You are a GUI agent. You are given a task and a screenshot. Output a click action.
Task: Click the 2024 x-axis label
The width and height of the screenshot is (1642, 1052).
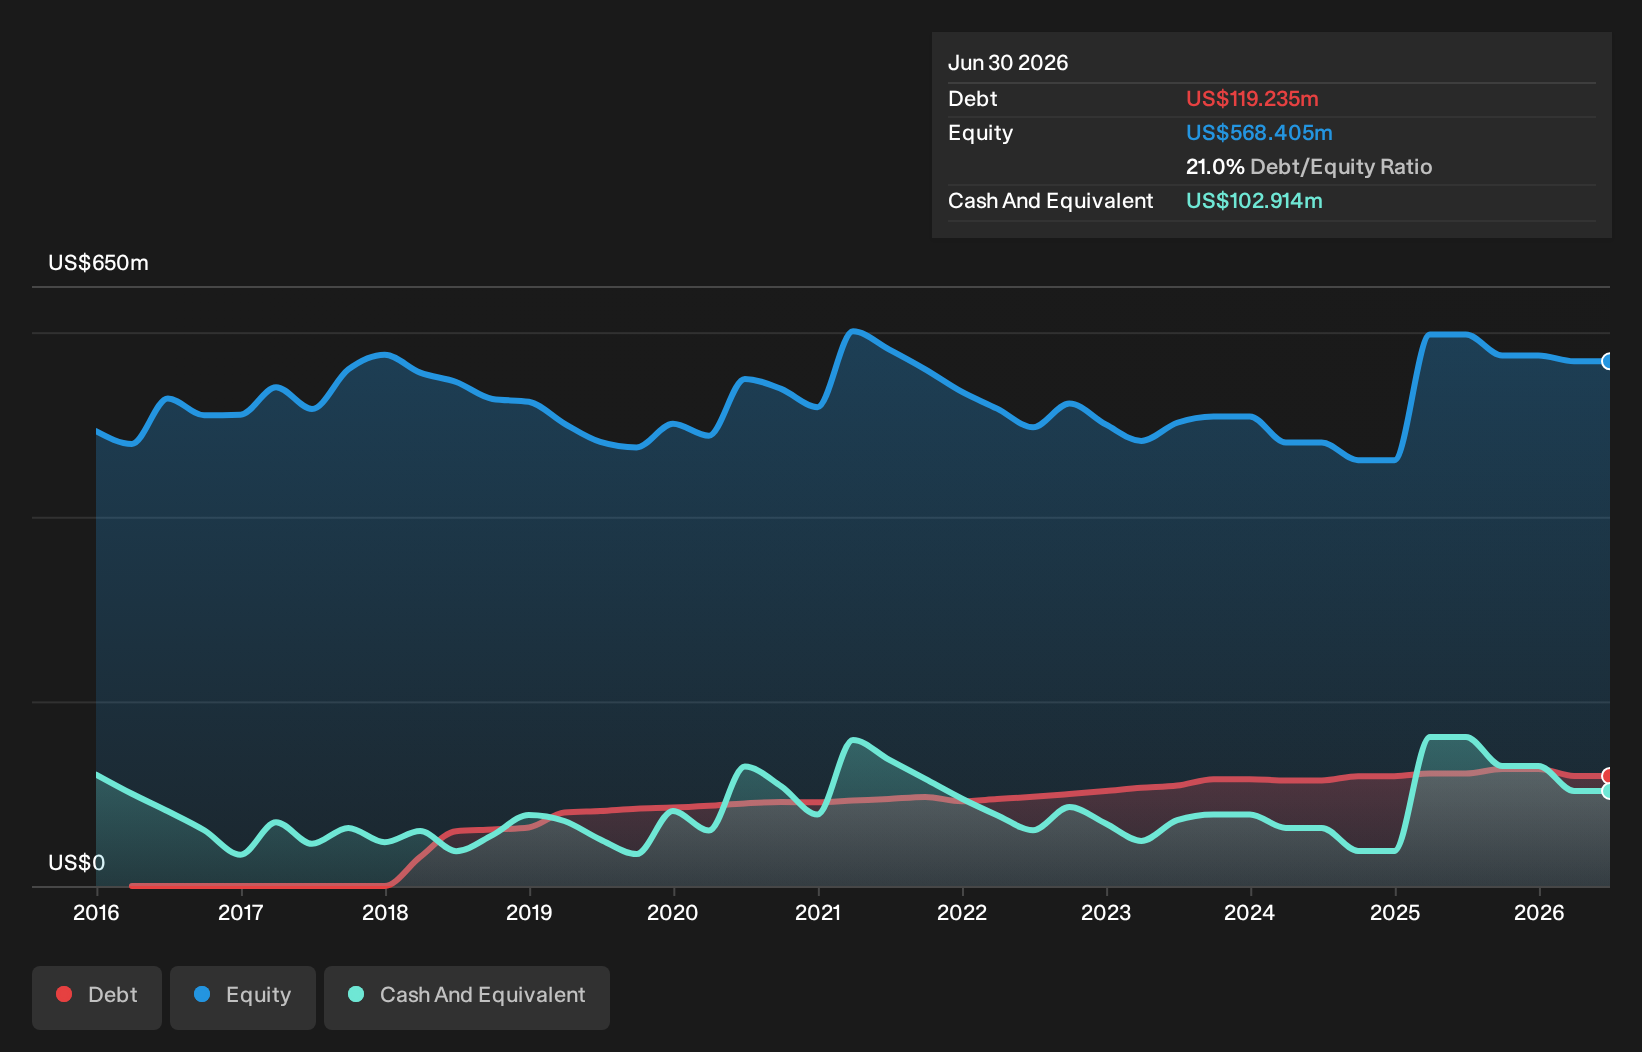click(1250, 912)
